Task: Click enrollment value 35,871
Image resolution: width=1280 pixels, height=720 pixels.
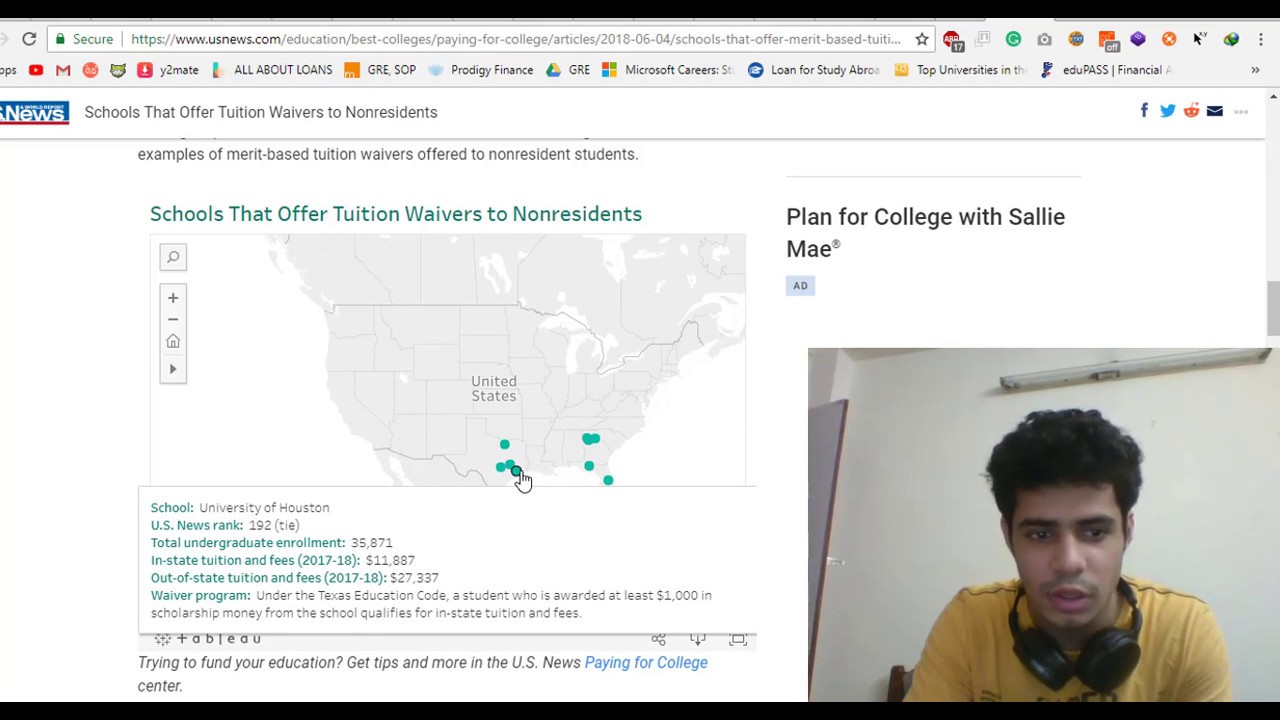Action: pos(371,543)
